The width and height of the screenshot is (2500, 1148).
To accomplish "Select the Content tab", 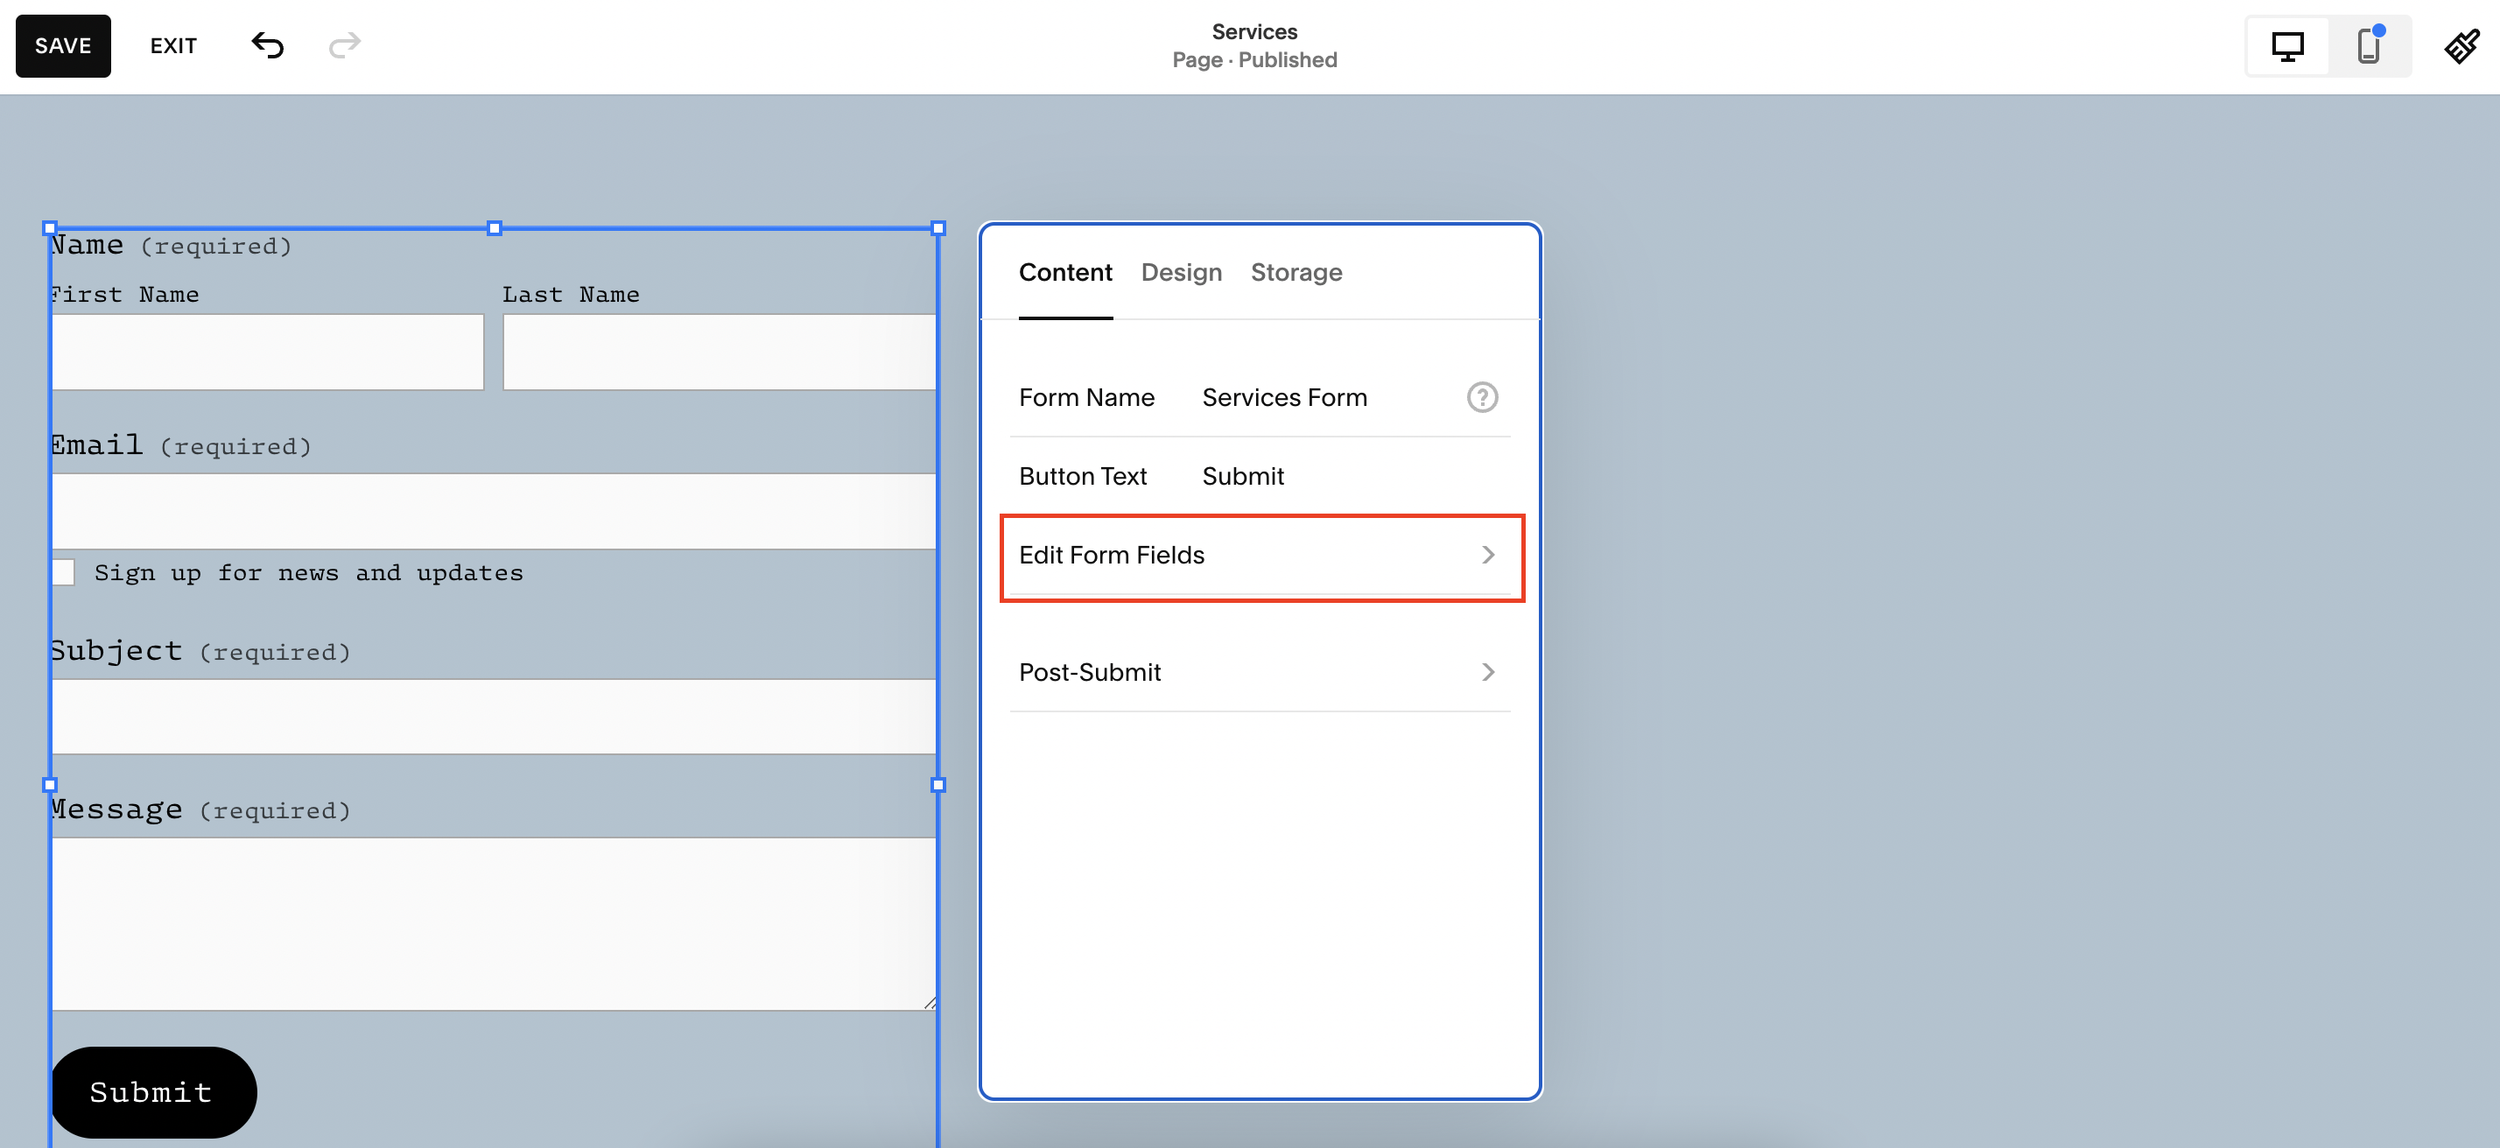I will click(x=1065, y=273).
